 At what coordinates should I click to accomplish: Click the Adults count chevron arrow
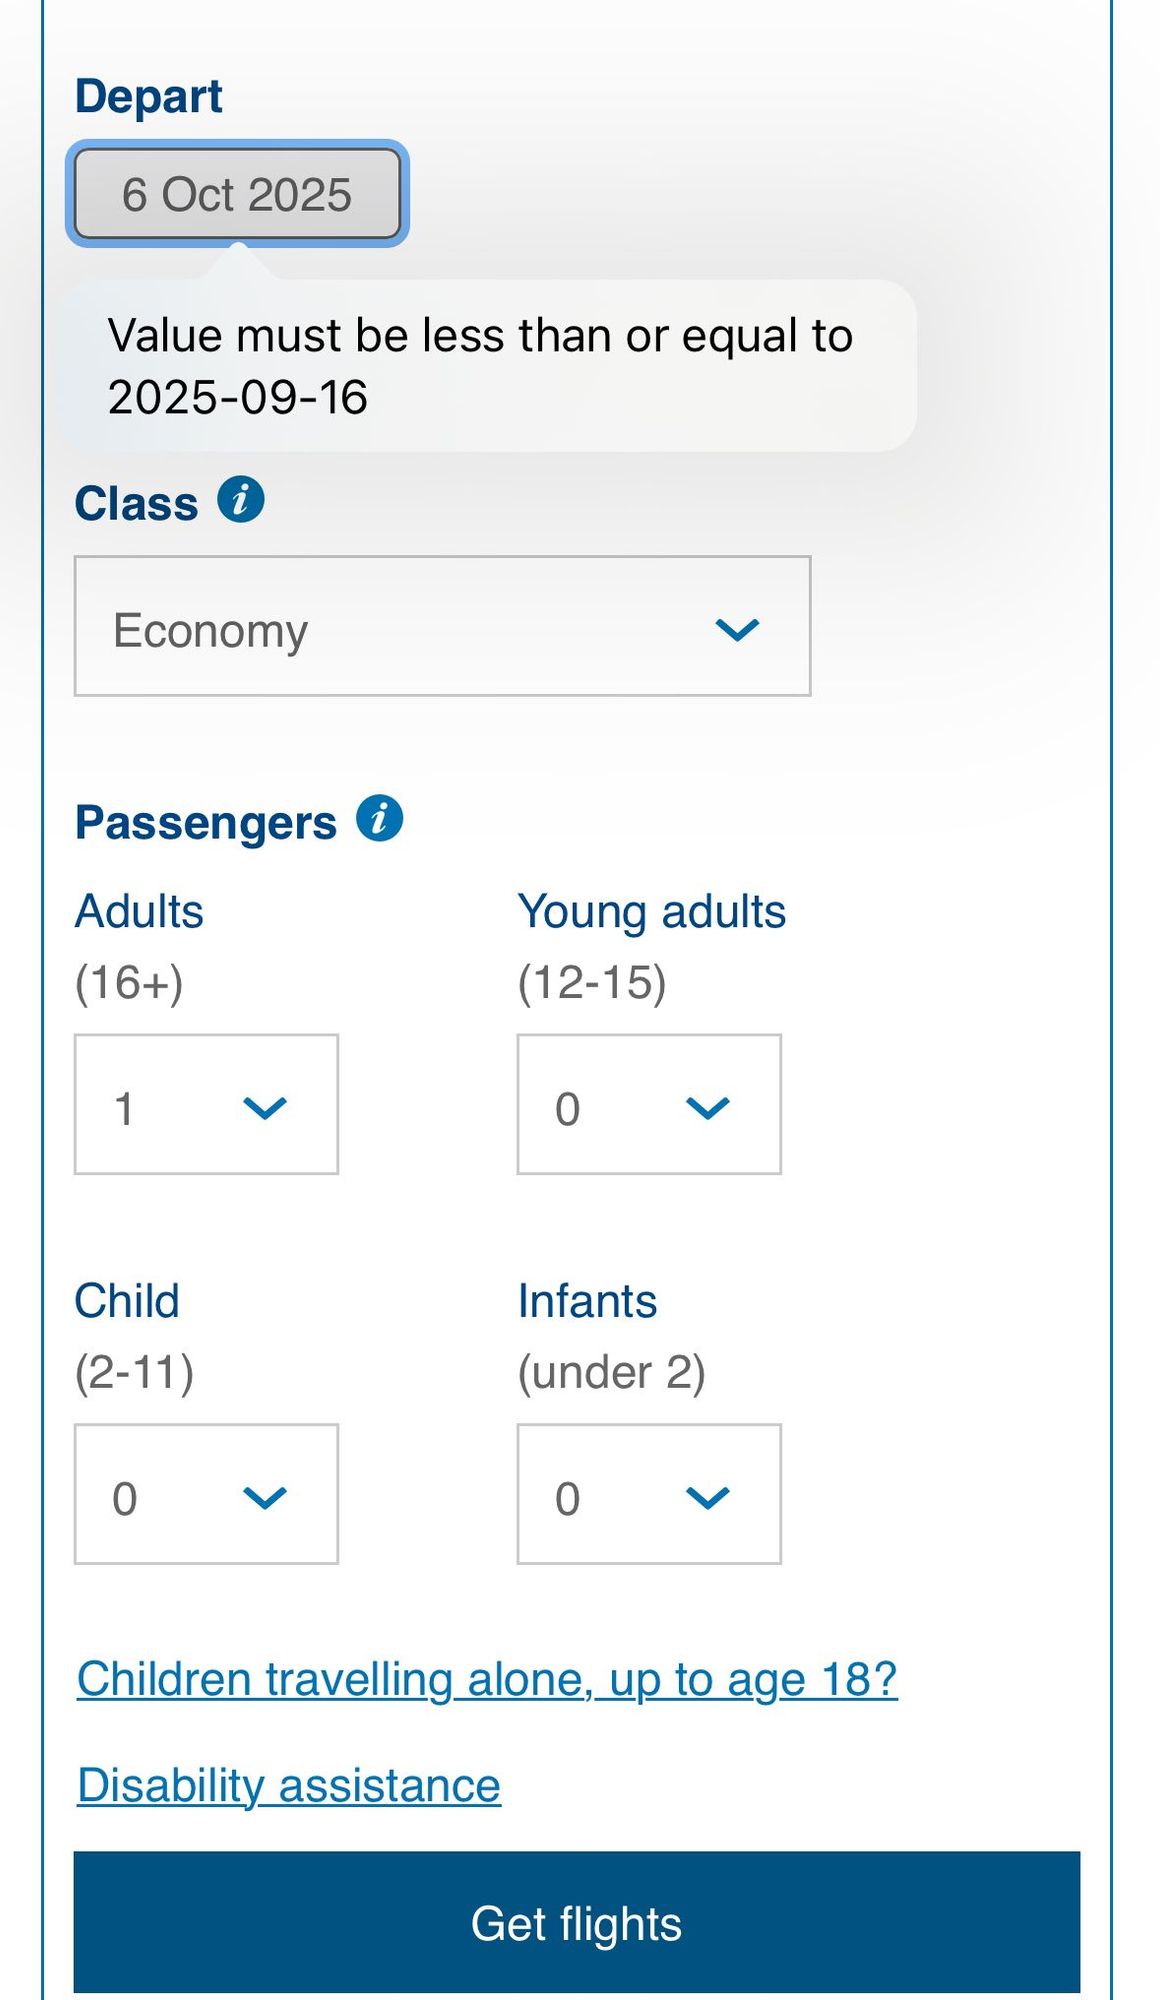265,1107
